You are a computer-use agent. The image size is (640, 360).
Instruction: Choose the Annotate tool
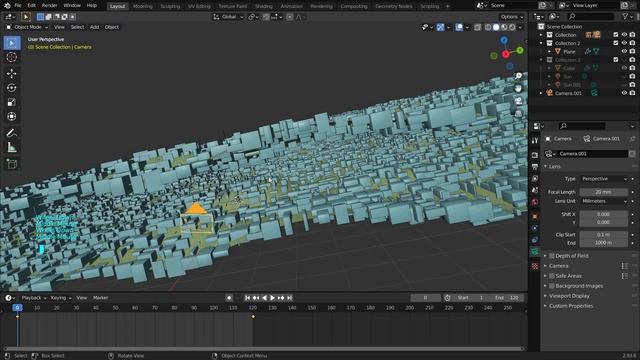coord(12,133)
